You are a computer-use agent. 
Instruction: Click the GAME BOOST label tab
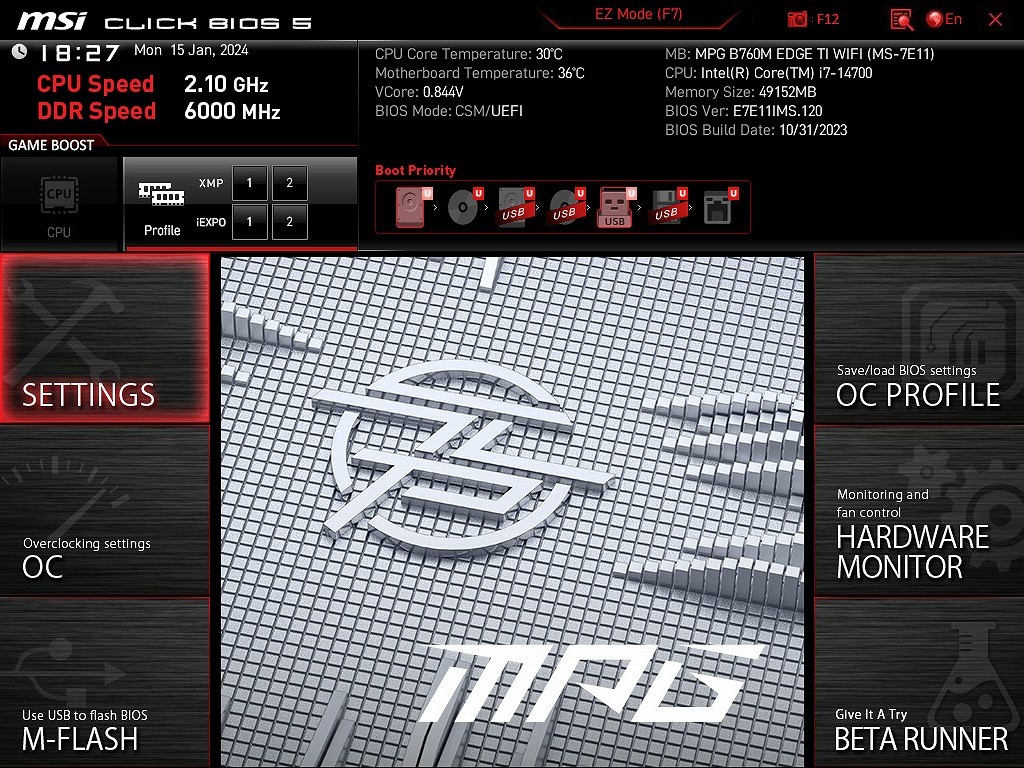51,145
